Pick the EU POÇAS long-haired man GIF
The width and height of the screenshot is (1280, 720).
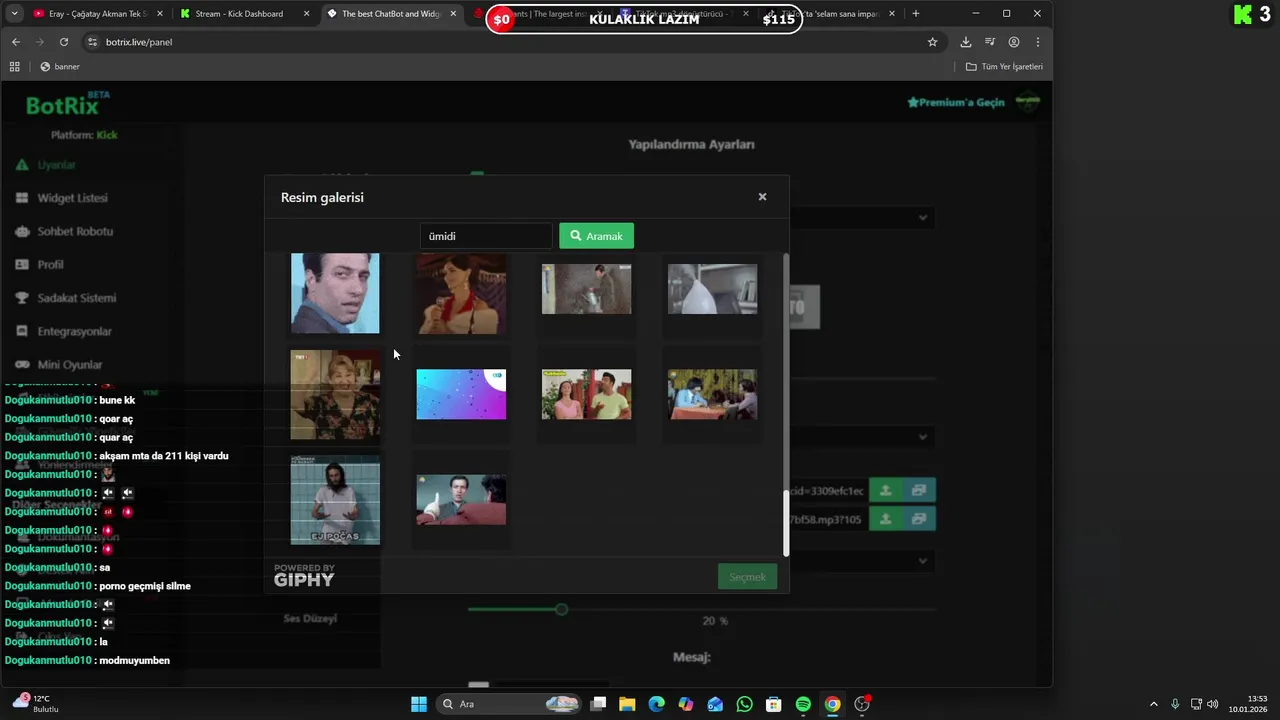(x=335, y=500)
